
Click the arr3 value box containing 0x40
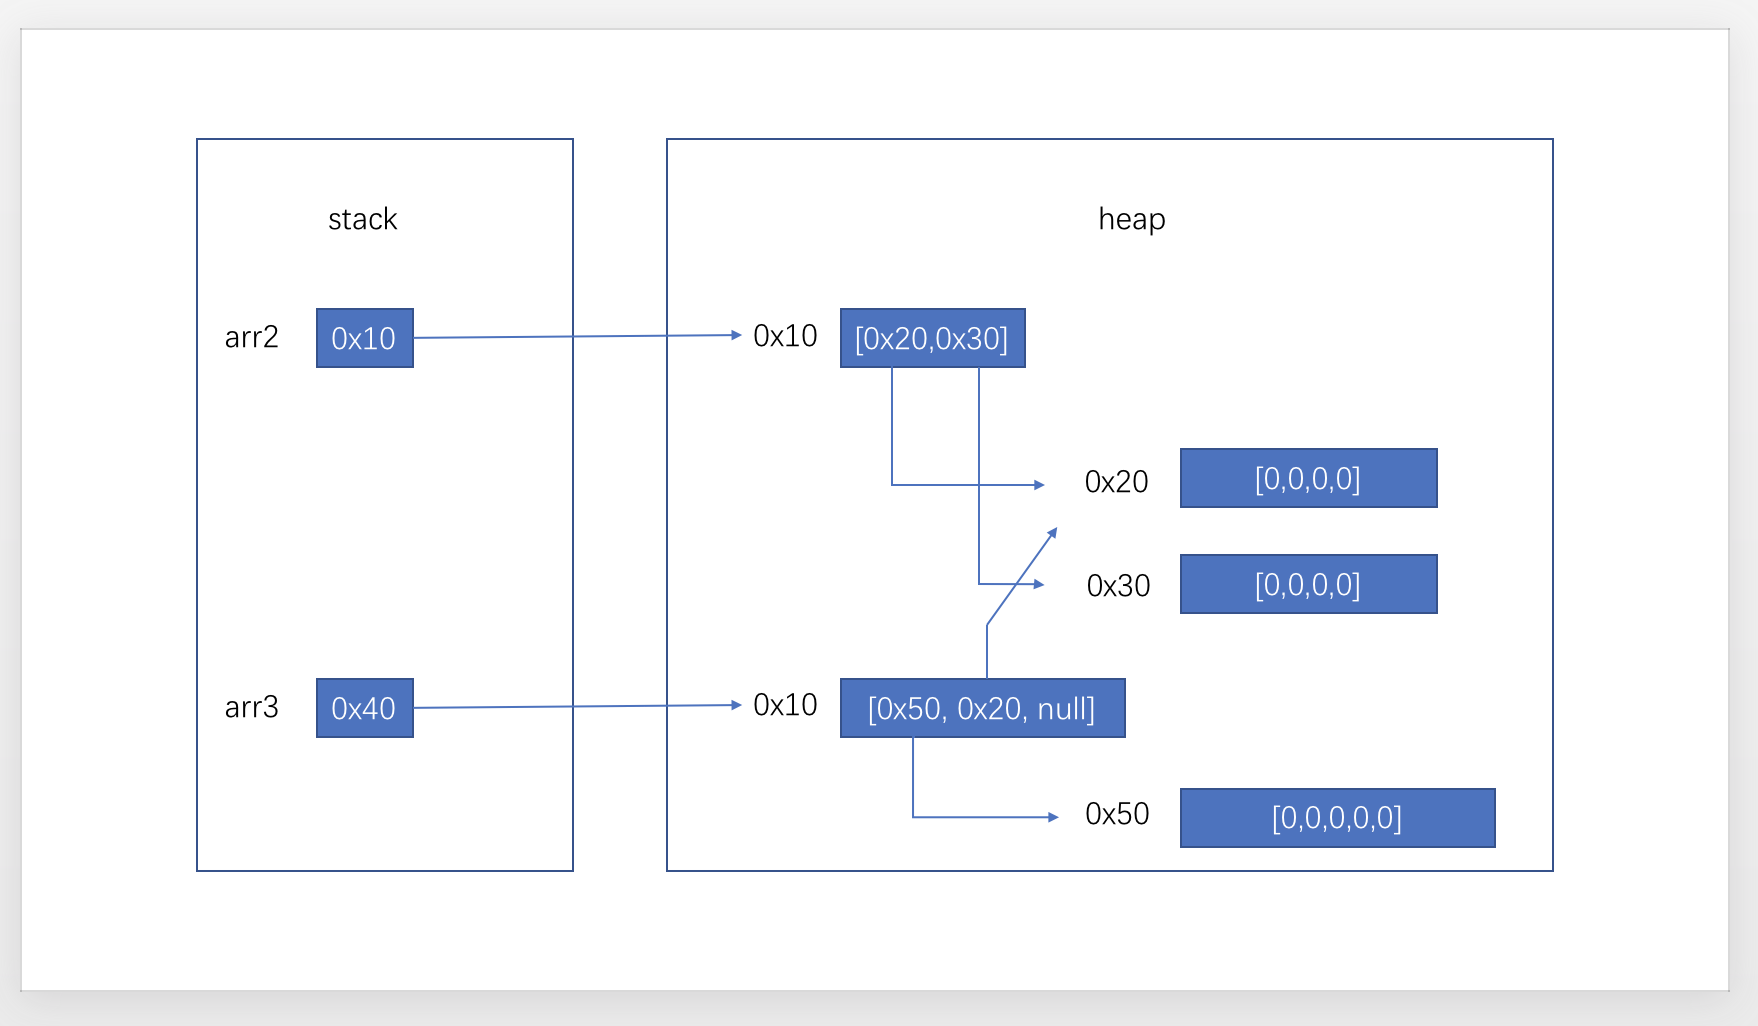point(364,708)
